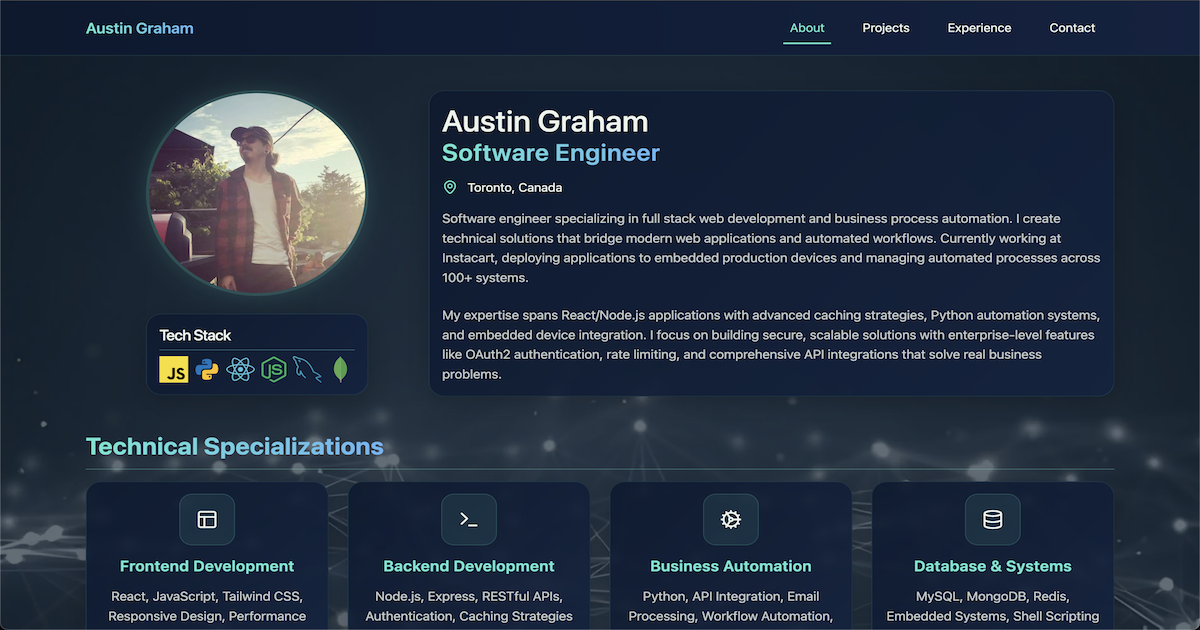Click the Database & Systems database icon
The image size is (1200, 630).
pos(992,519)
